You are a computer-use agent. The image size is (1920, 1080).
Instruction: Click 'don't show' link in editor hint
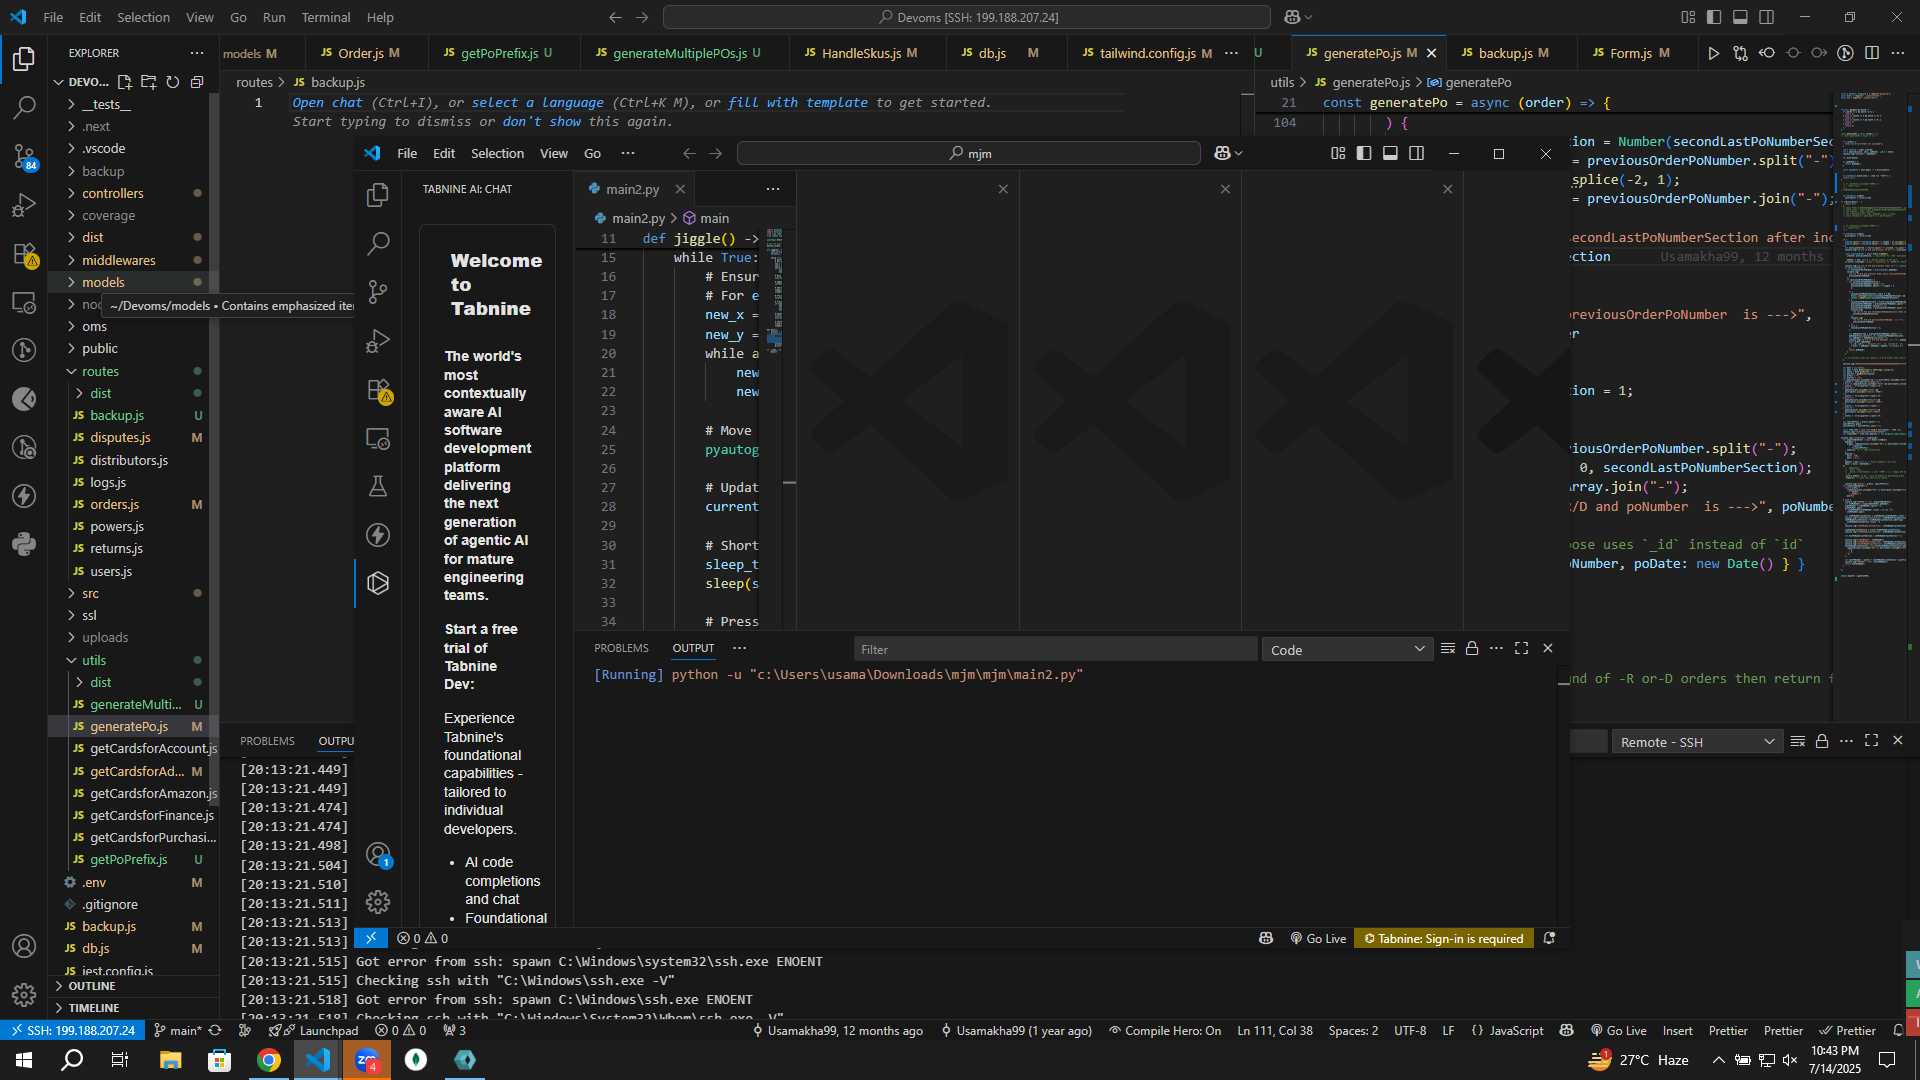coord(541,121)
